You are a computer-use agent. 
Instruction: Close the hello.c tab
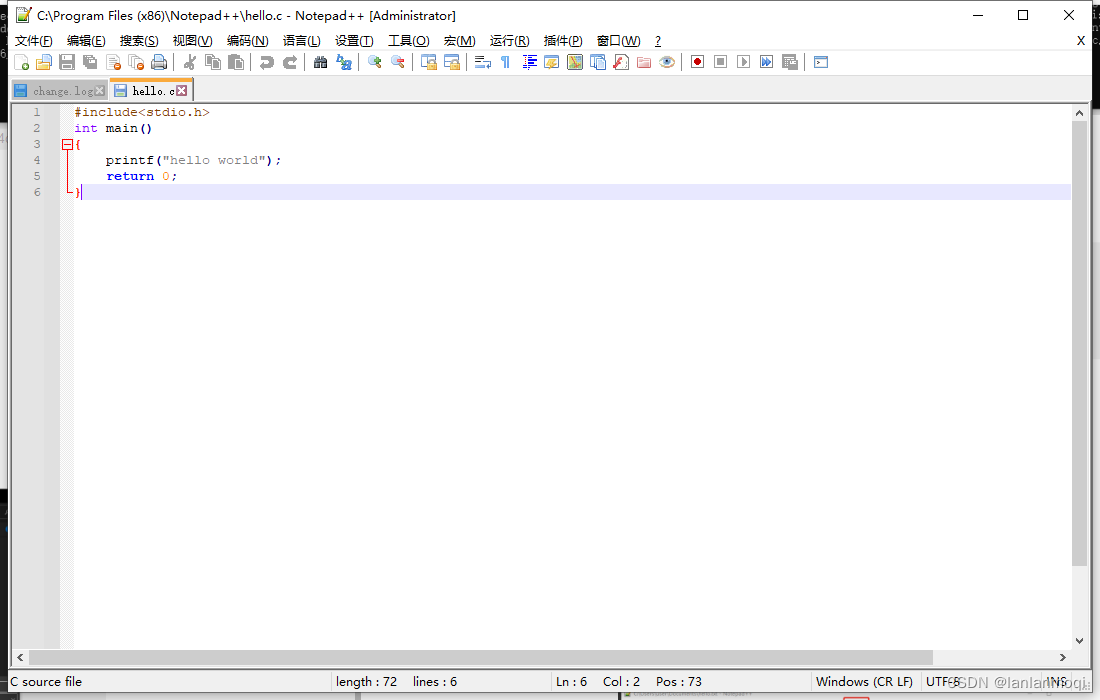click(x=182, y=89)
